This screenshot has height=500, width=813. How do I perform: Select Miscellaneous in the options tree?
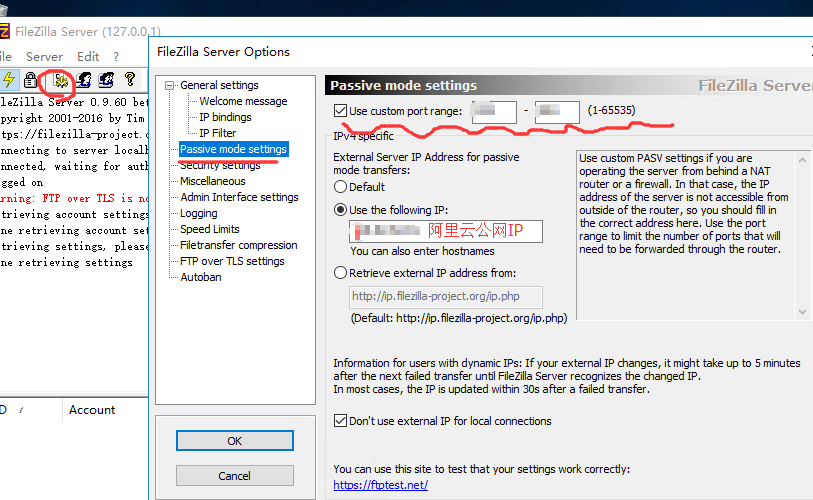(x=213, y=181)
